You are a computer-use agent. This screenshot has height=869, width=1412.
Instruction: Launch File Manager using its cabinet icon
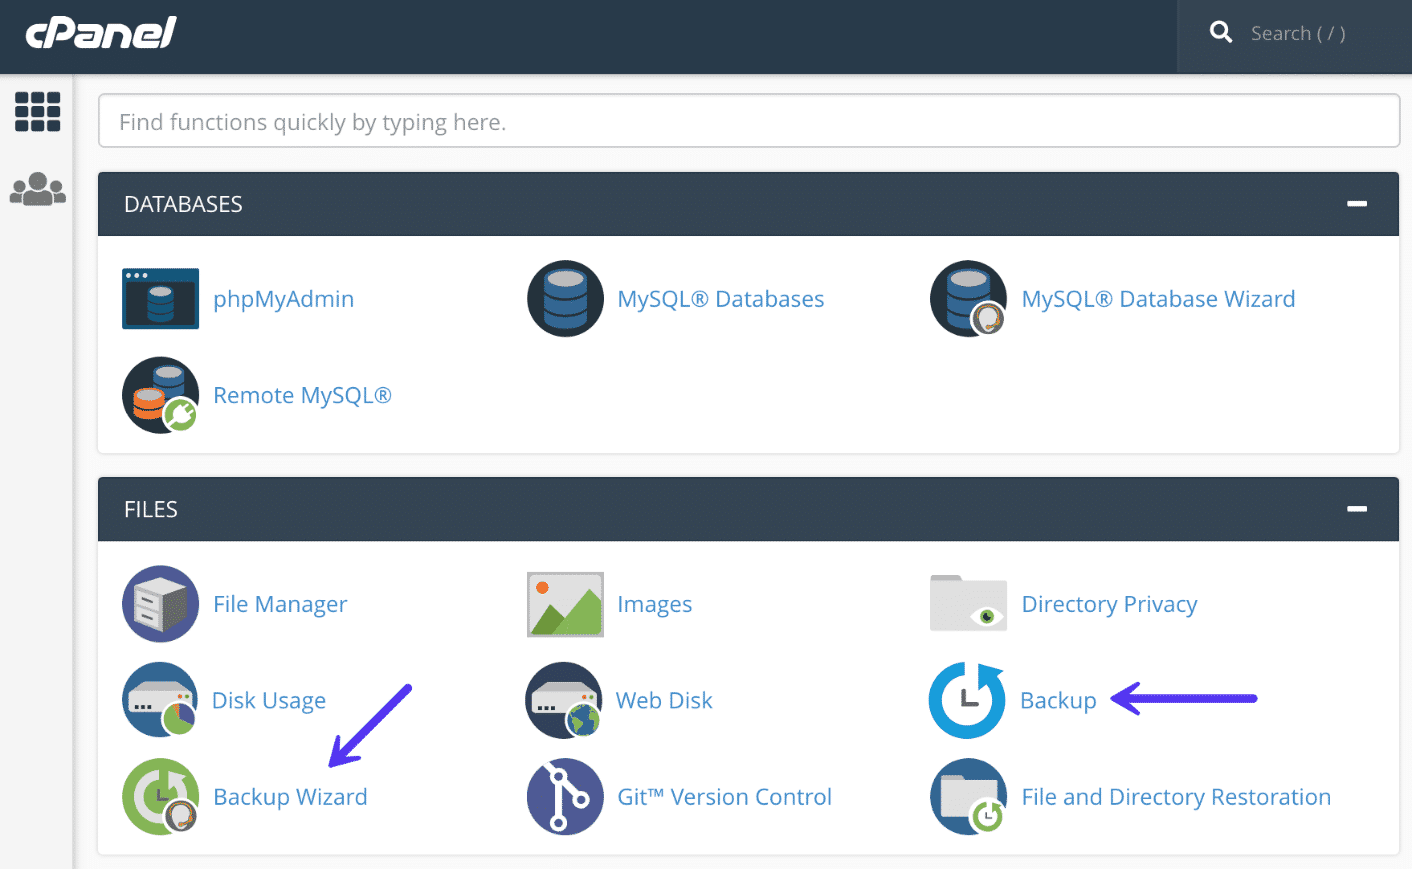[160, 604]
